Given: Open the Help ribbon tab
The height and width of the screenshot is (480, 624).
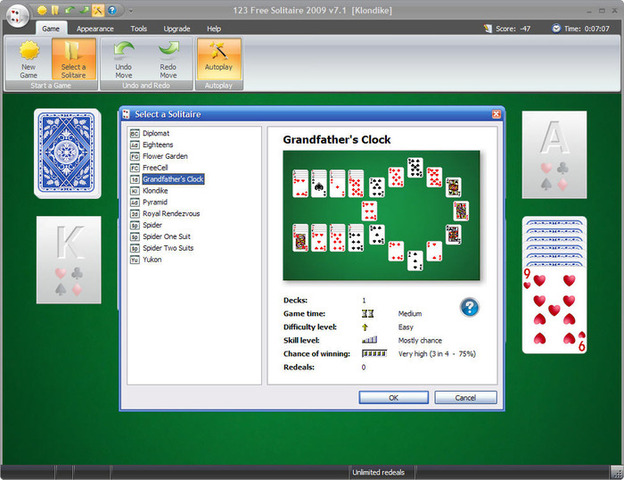Looking at the screenshot, I should (214, 29).
